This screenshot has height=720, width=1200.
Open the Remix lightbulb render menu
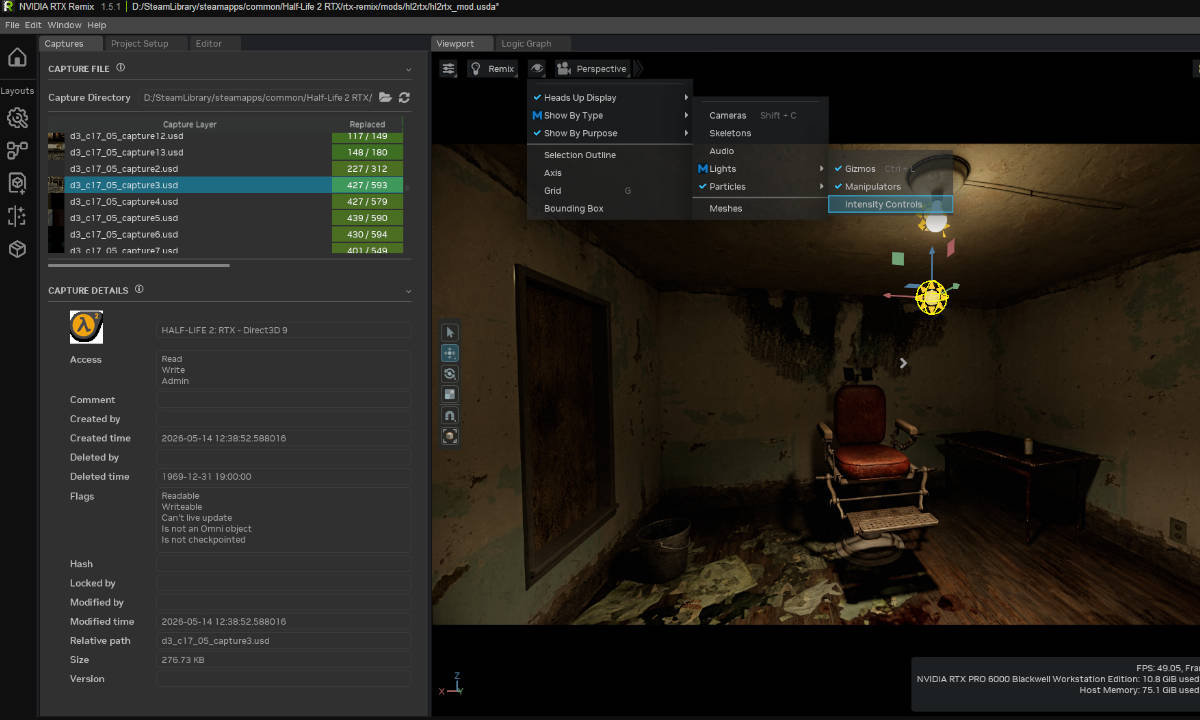pyautogui.click(x=494, y=69)
